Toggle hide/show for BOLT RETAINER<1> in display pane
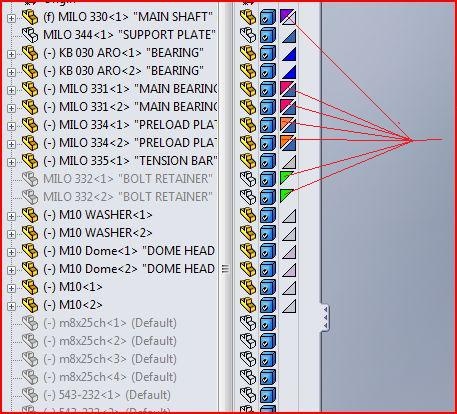The width and height of the screenshot is (457, 414). pos(248,179)
